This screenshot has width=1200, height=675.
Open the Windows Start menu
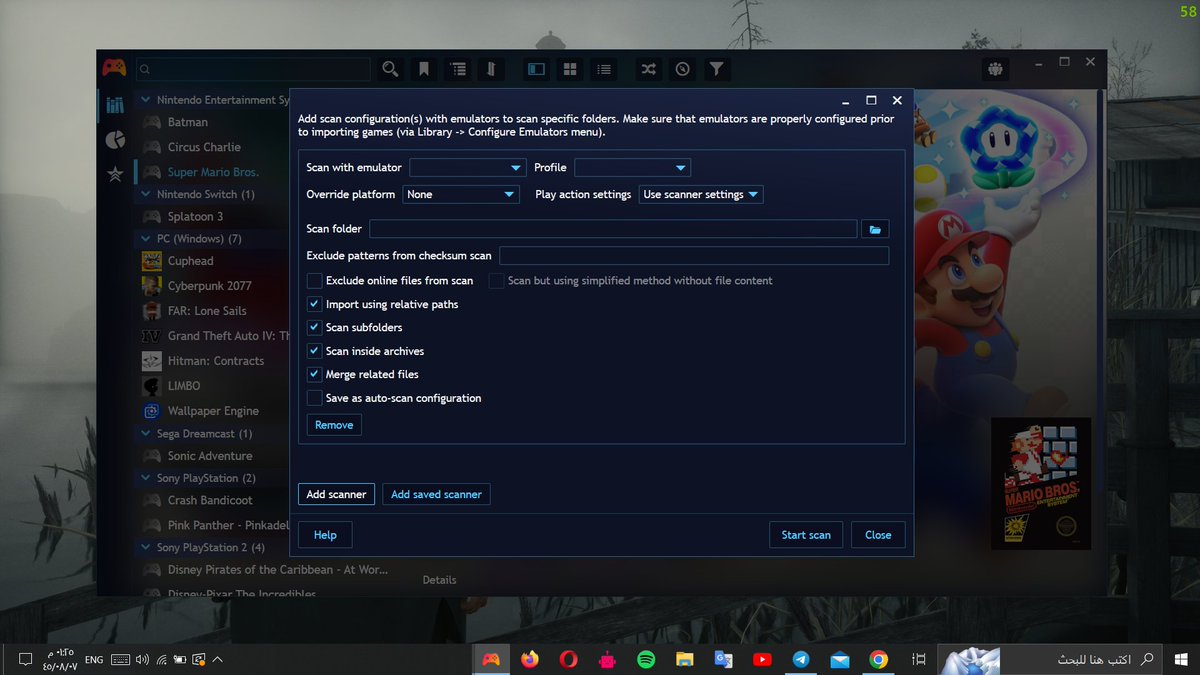point(1182,659)
